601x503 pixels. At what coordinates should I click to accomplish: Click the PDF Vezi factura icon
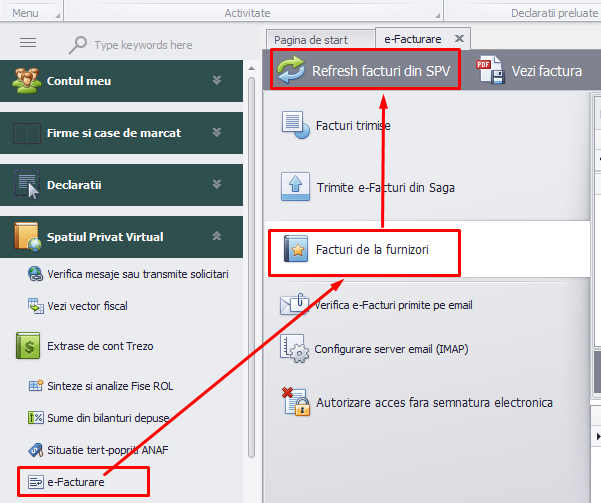[490, 70]
